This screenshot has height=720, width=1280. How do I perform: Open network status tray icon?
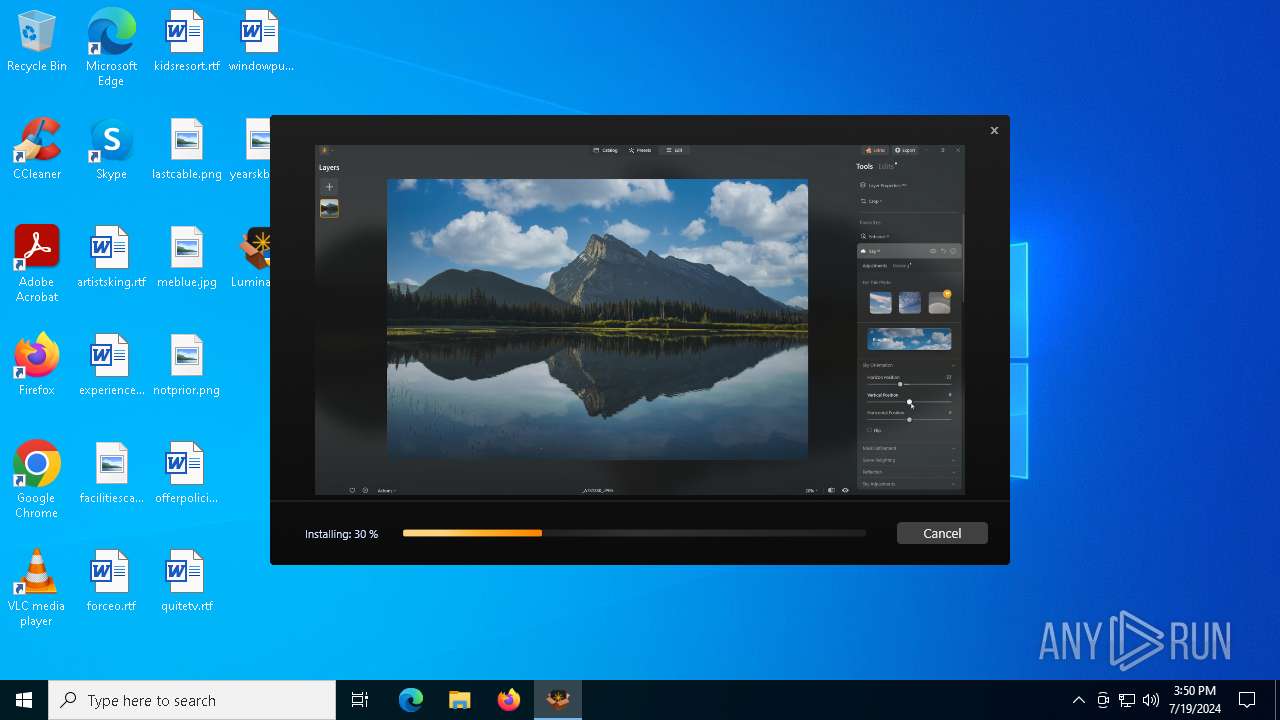1127,700
